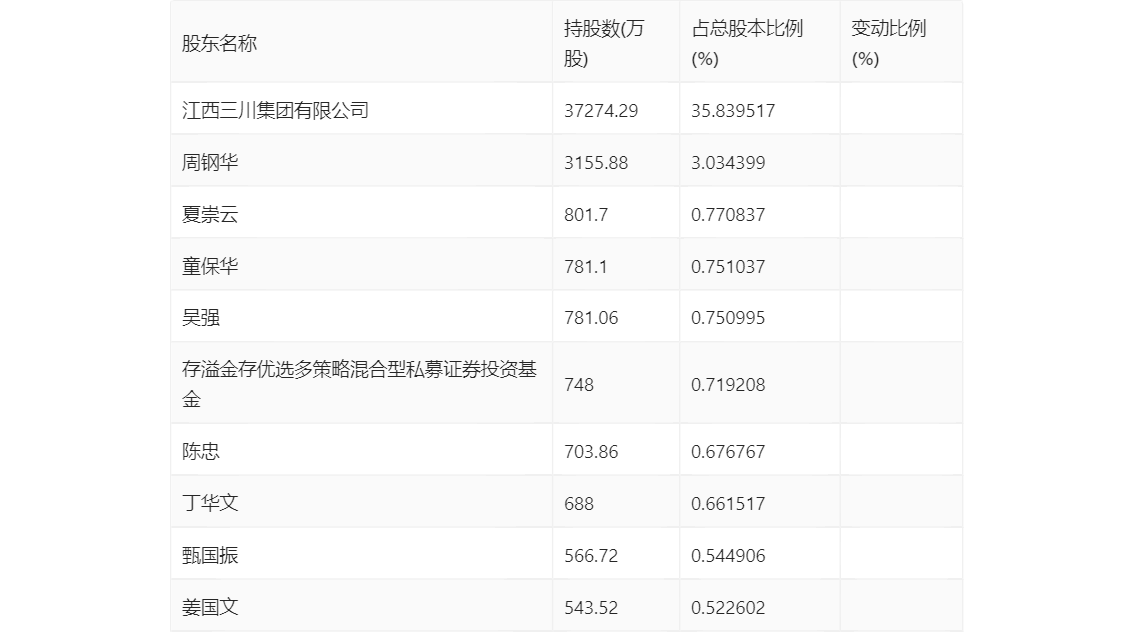Click the percentage 35.839517

point(733,111)
